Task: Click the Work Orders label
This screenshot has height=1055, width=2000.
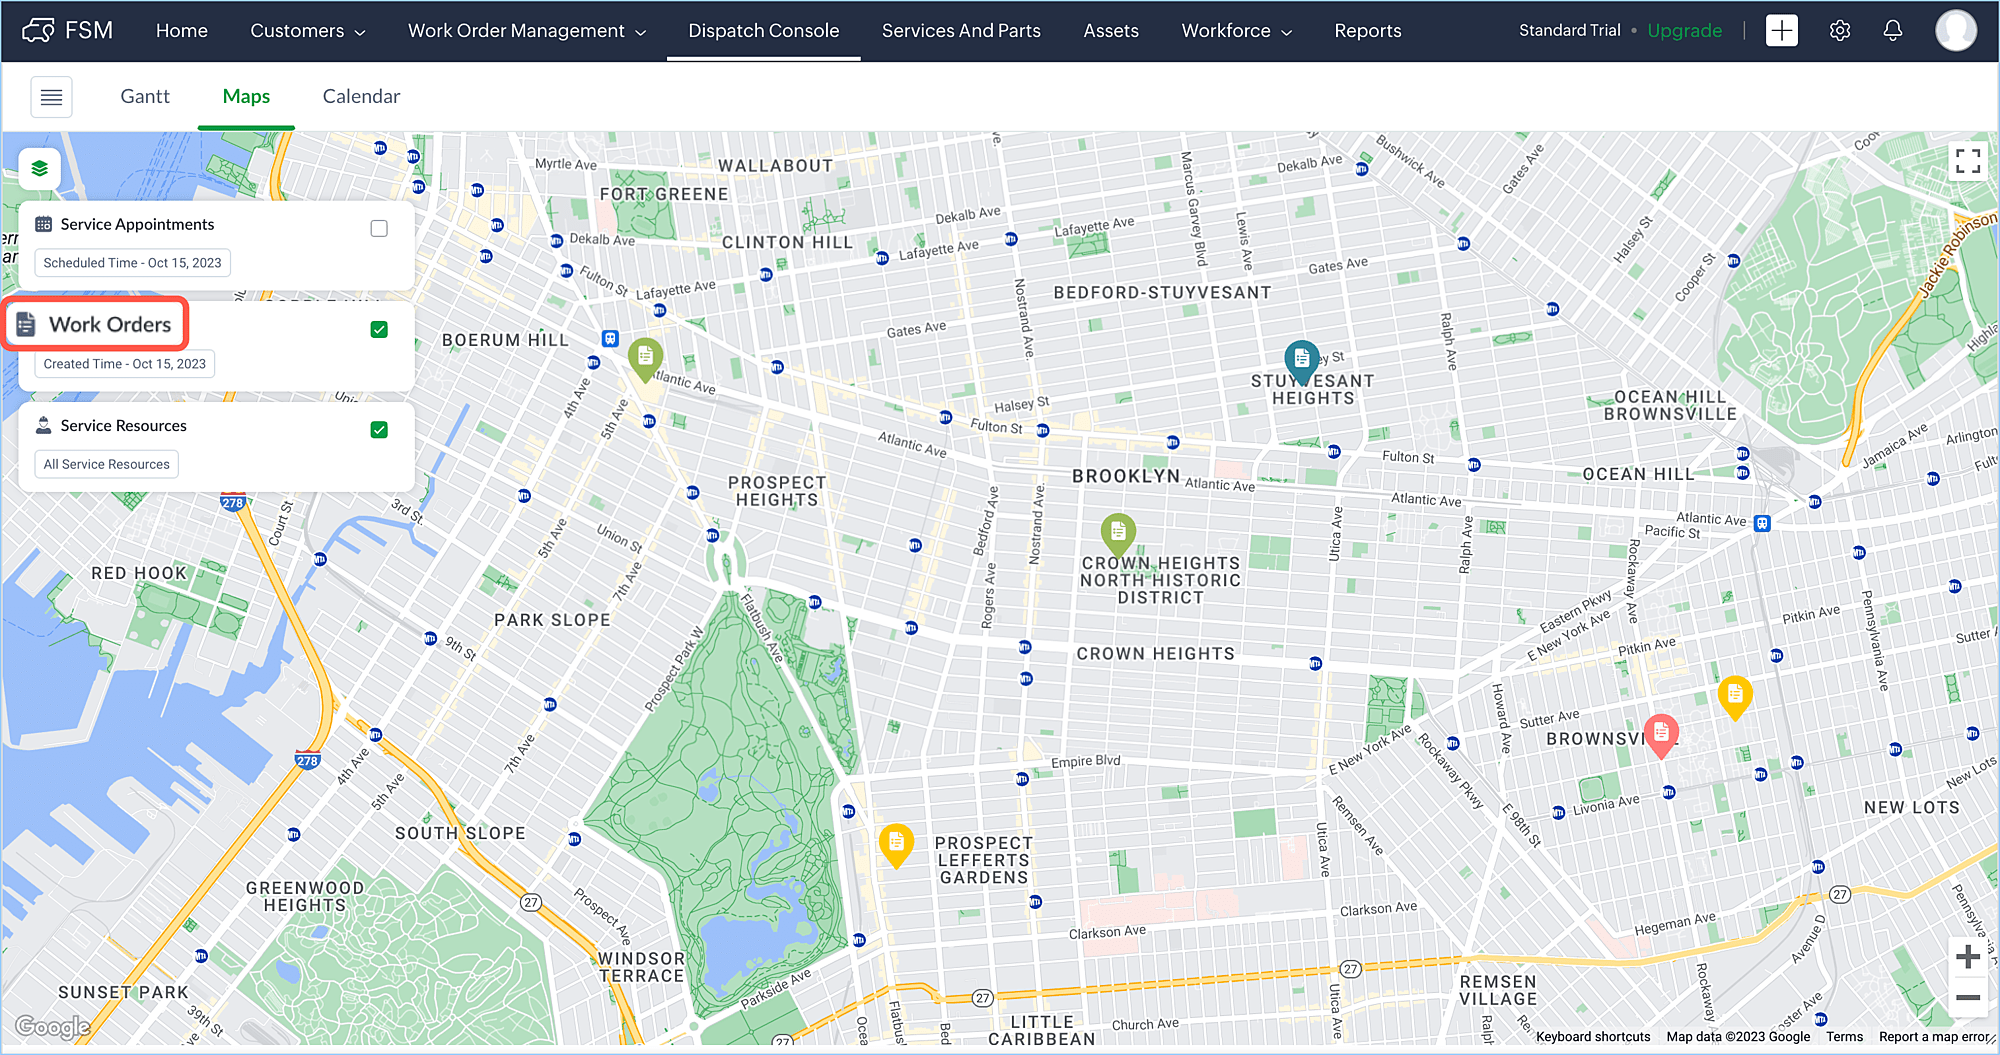Action: (110, 325)
